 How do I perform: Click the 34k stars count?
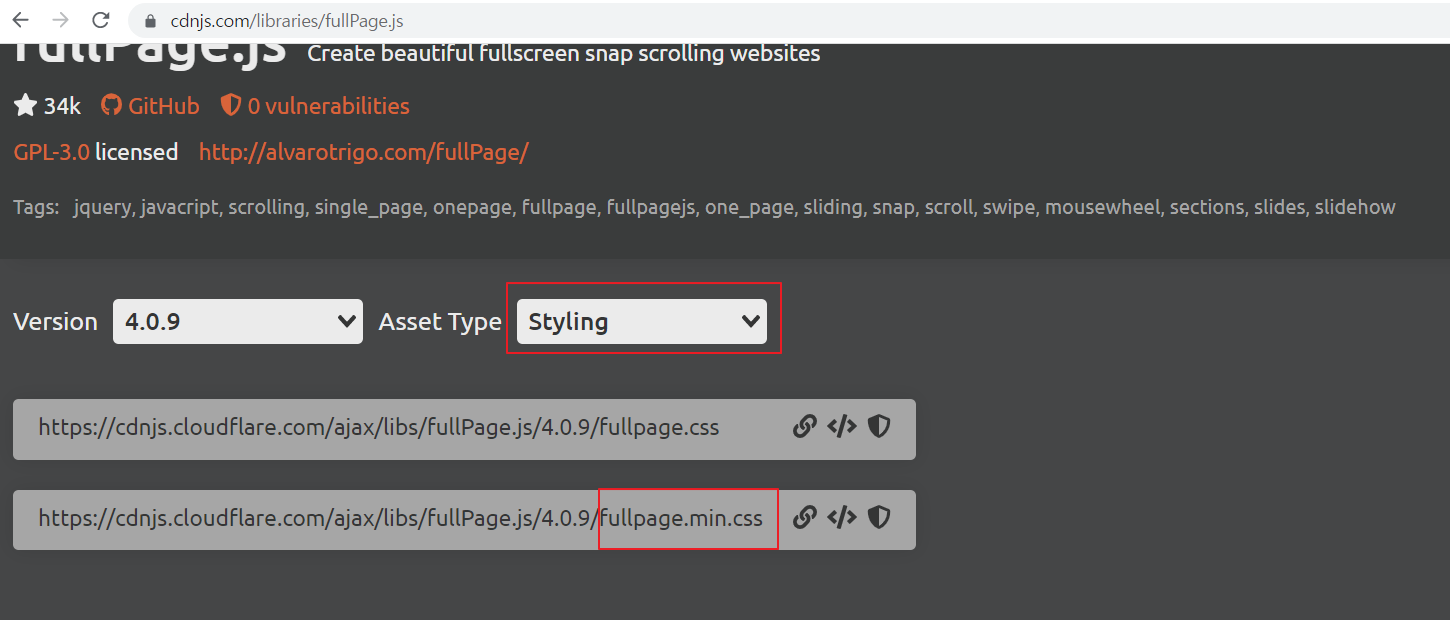click(x=62, y=106)
